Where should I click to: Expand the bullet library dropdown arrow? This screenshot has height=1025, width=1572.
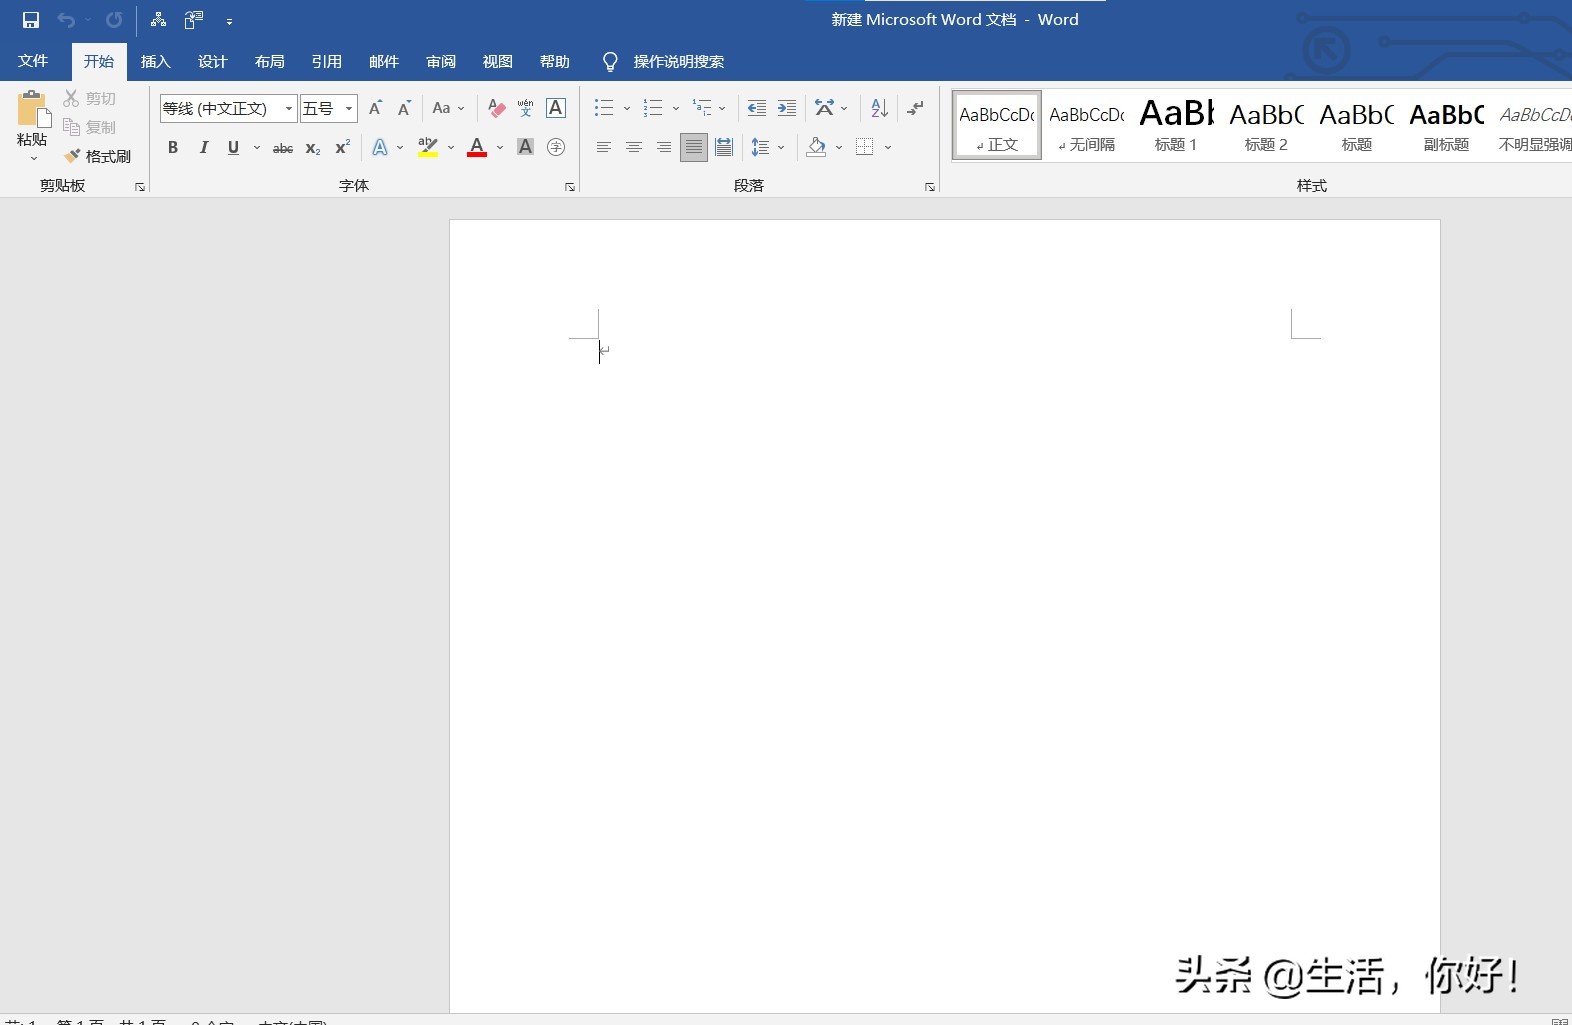(627, 109)
